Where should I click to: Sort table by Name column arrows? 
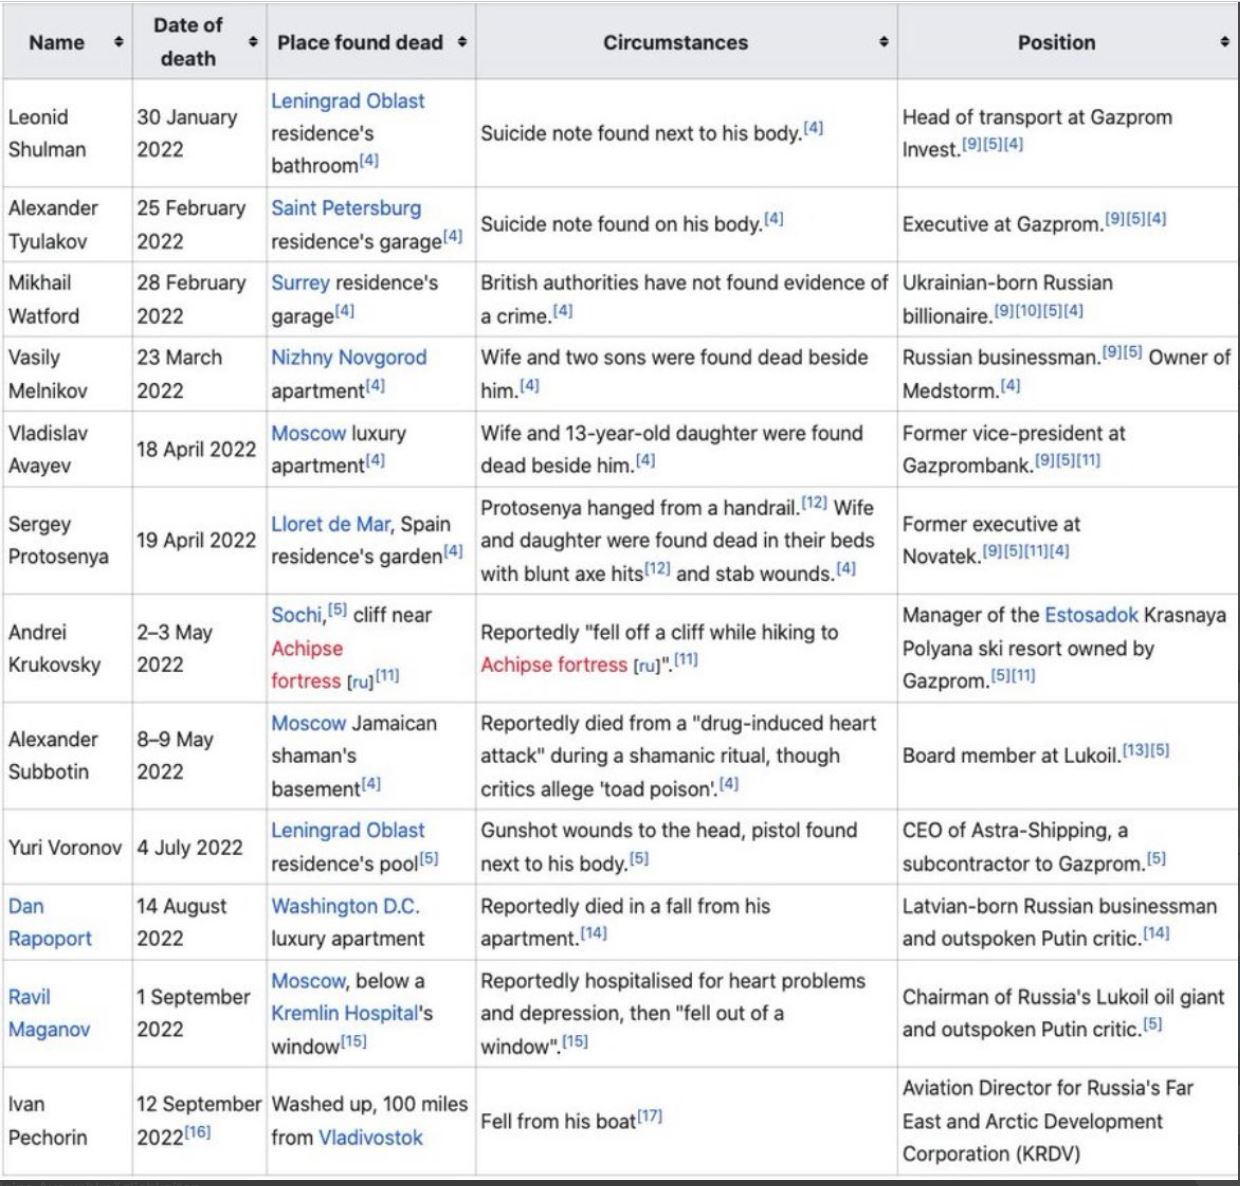click(x=119, y=42)
